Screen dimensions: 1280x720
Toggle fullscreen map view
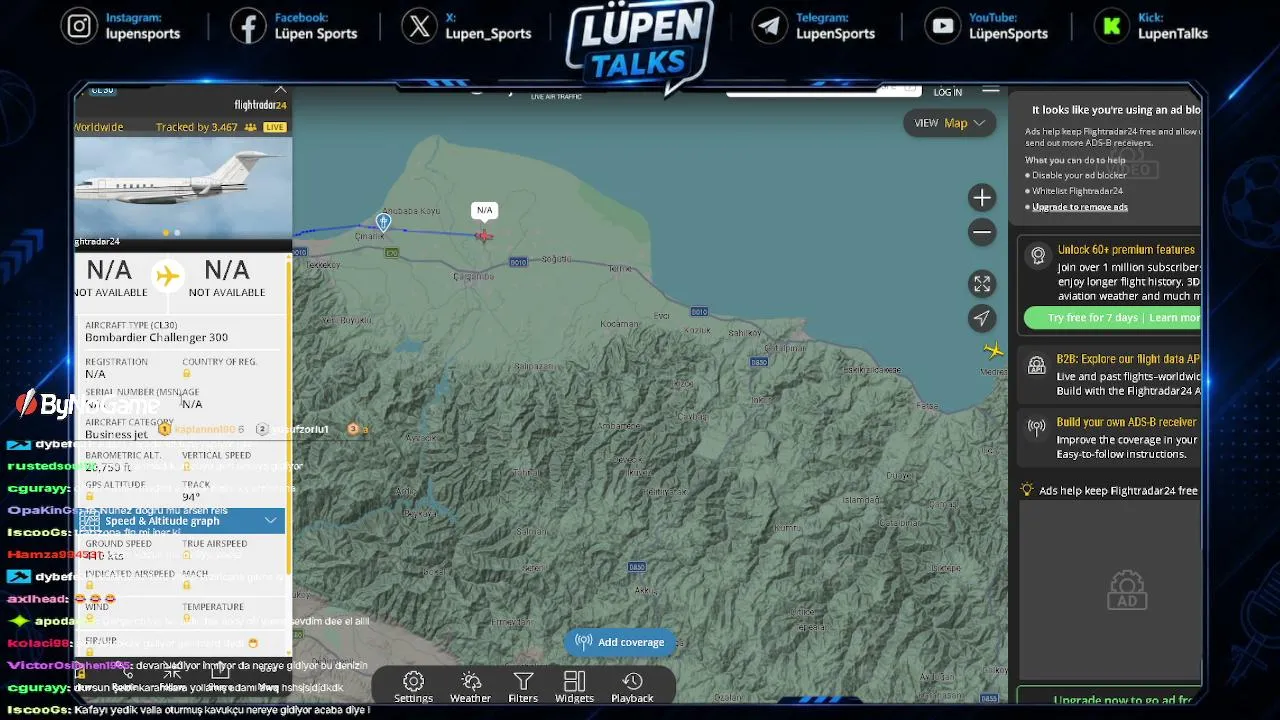tap(982, 284)
